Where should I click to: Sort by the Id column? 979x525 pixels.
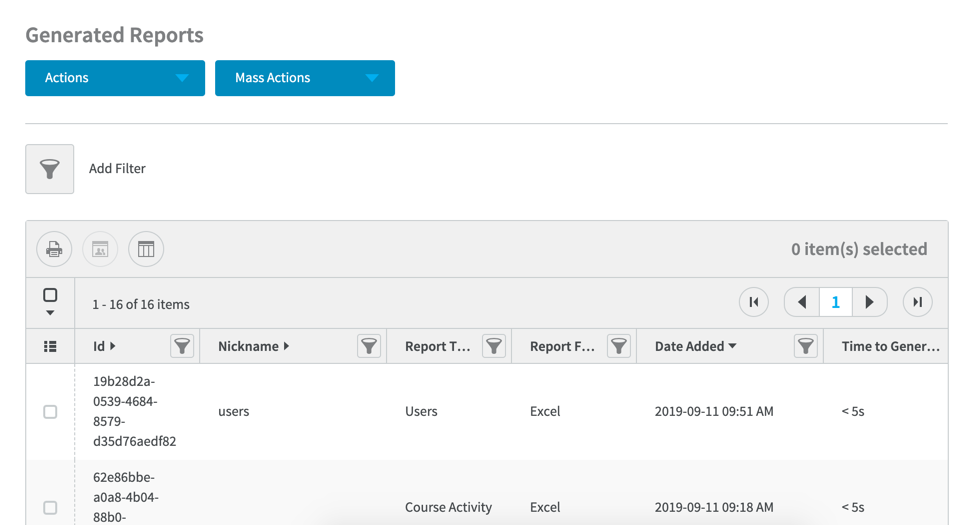pos(104,346)
